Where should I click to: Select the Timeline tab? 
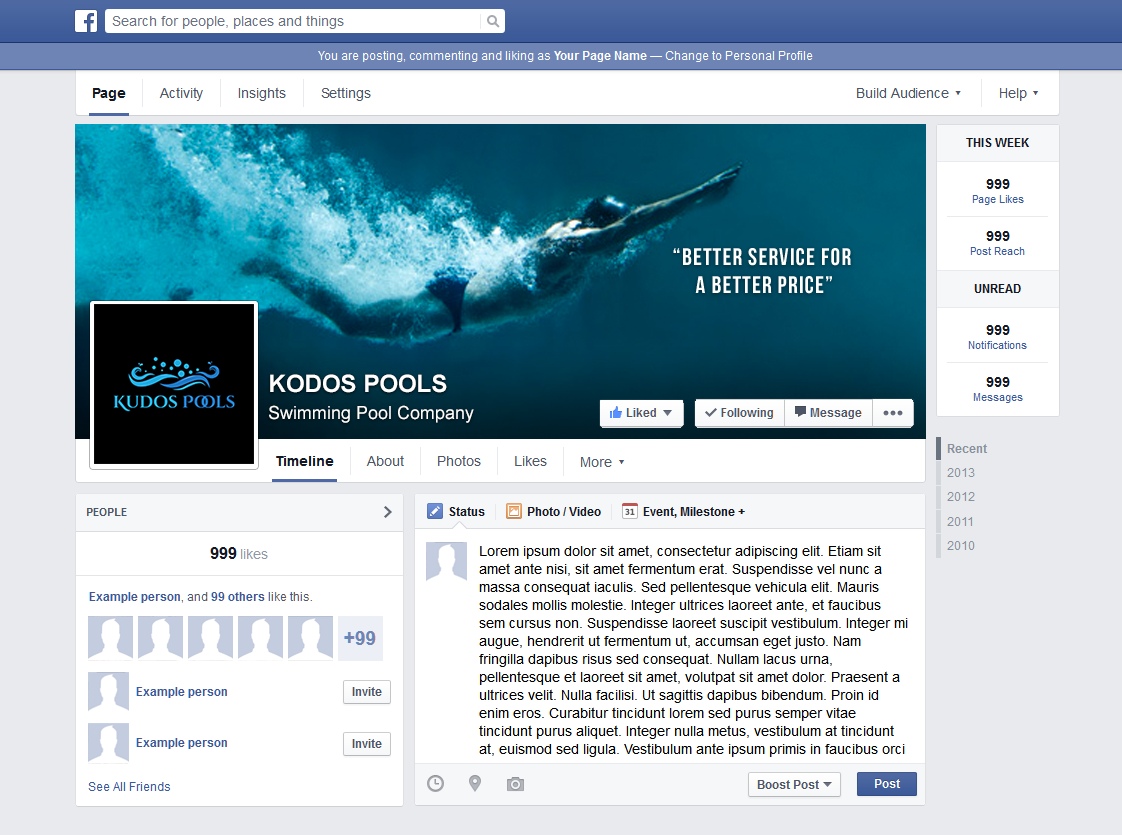(x=304, y=461)
